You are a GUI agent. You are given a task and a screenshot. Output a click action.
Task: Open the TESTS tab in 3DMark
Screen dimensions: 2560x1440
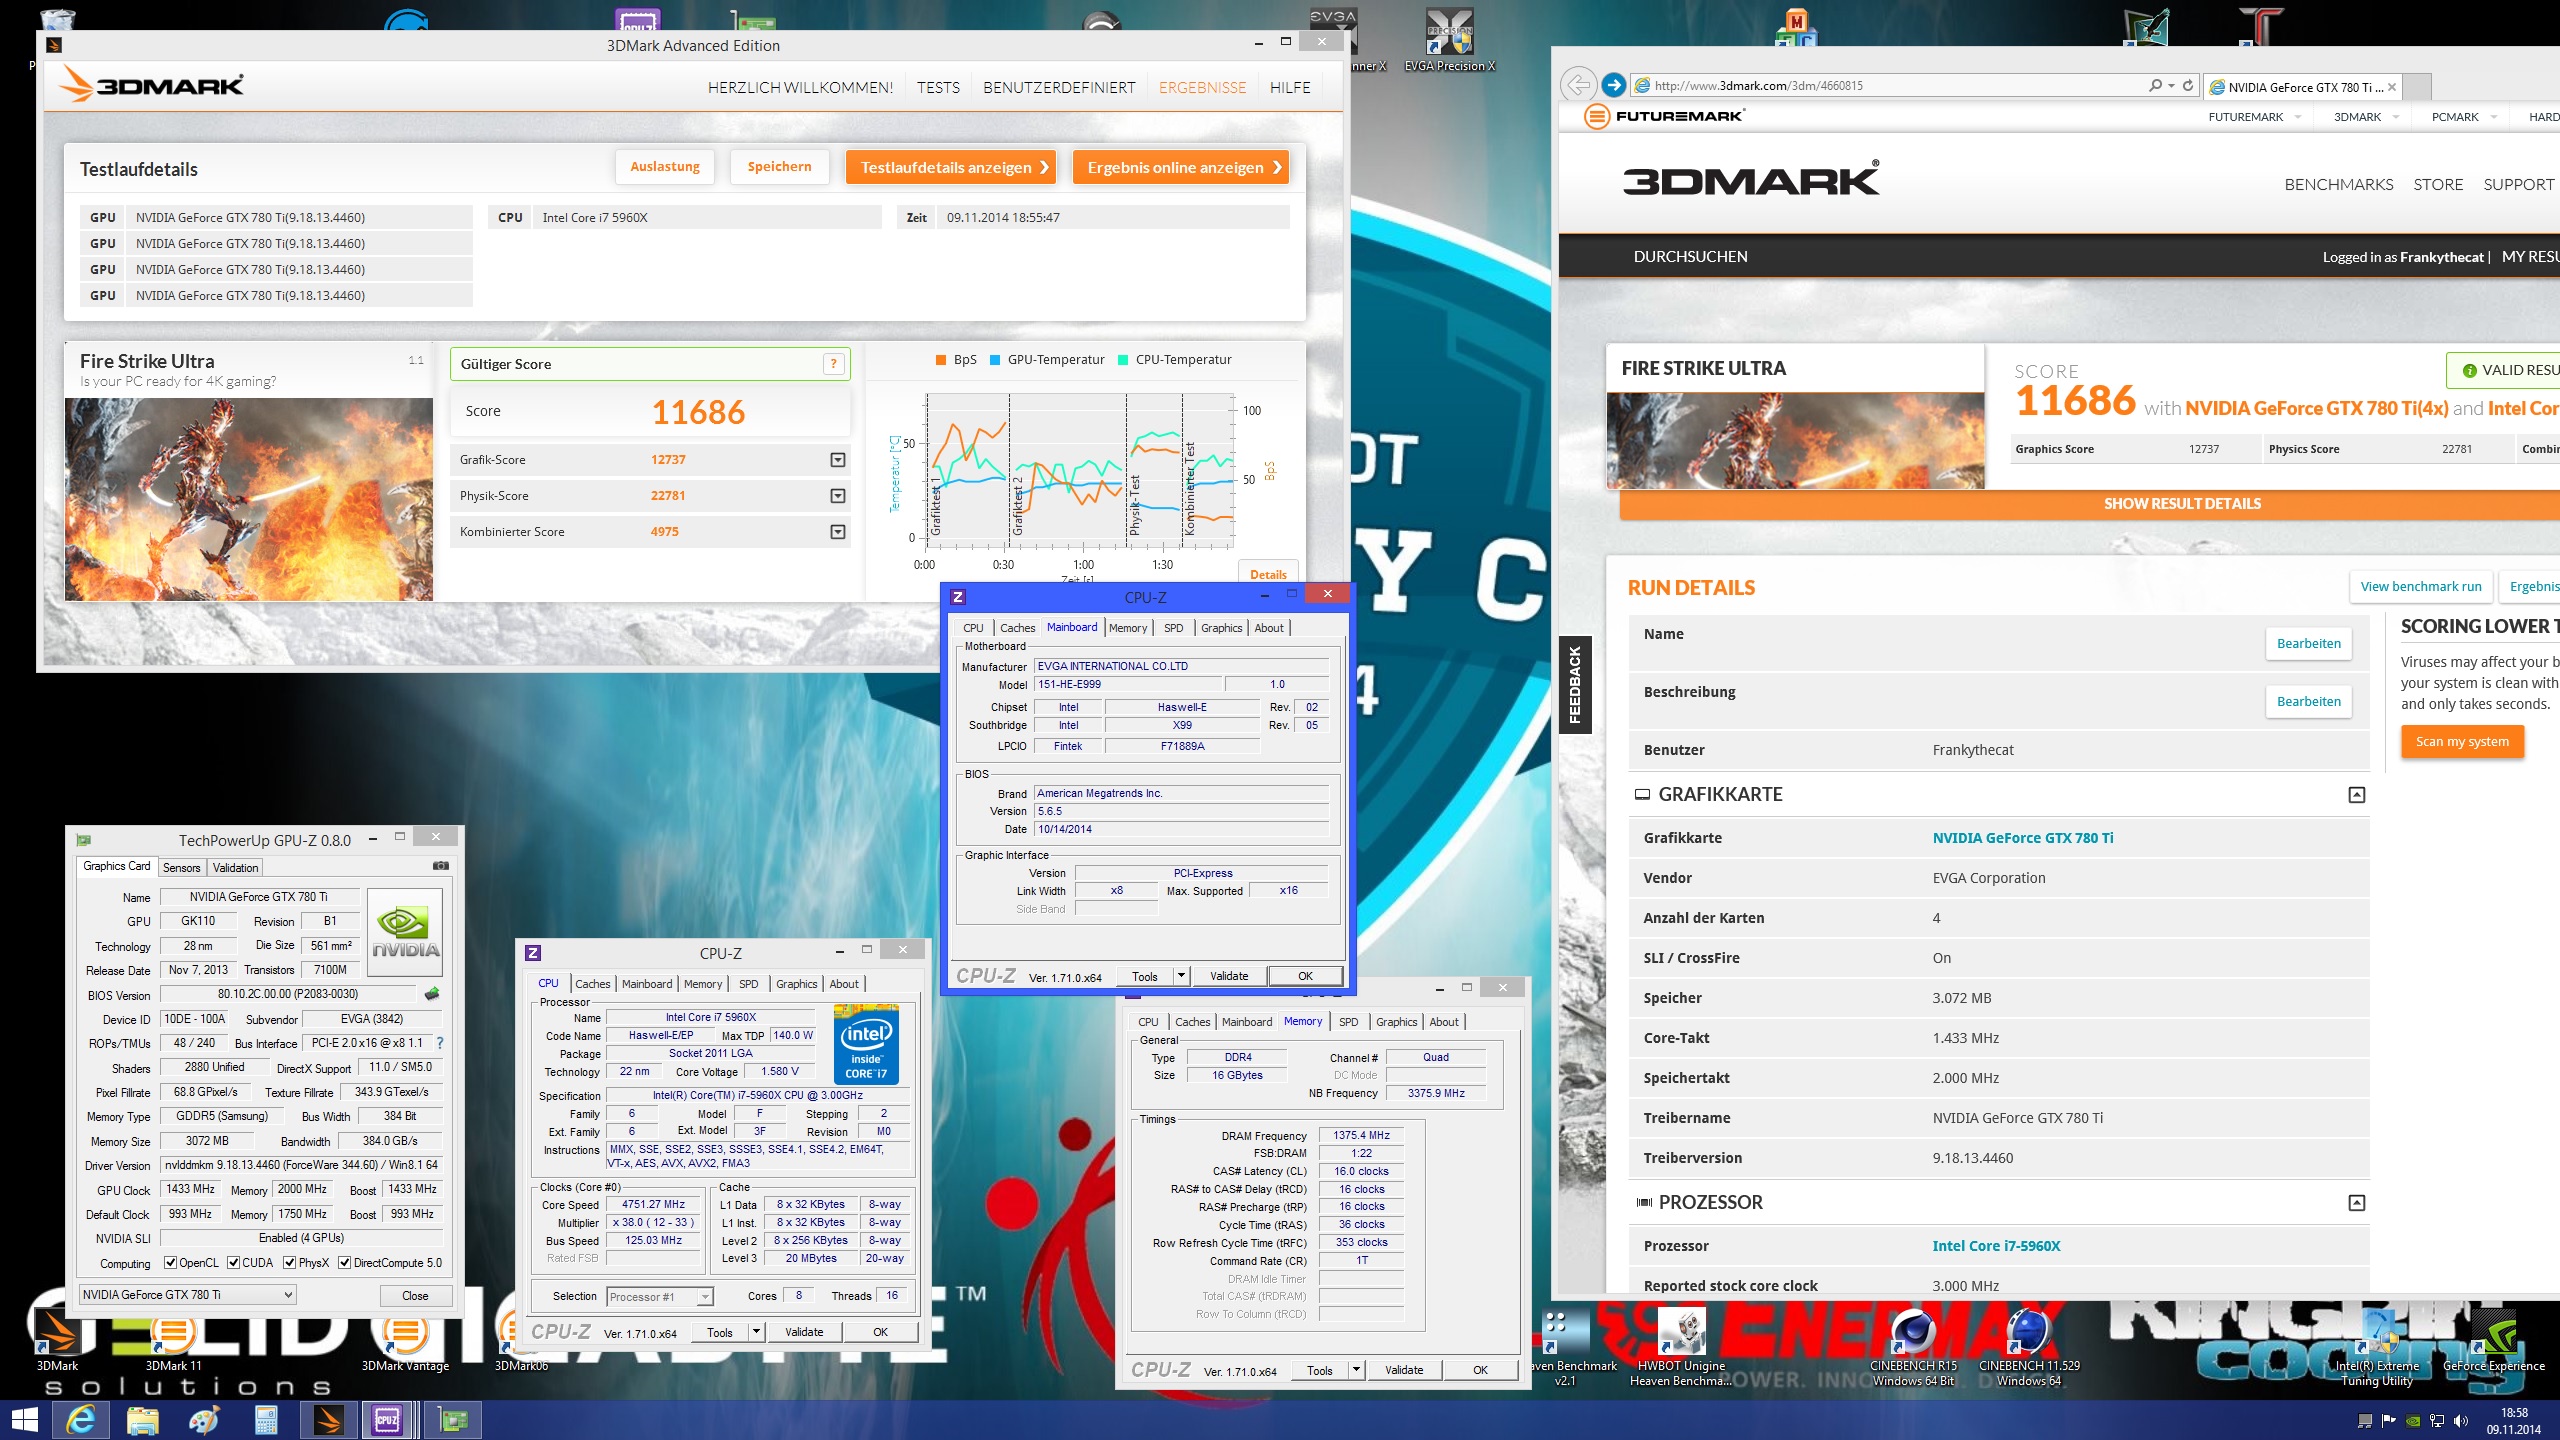click(x=938, y=88)
